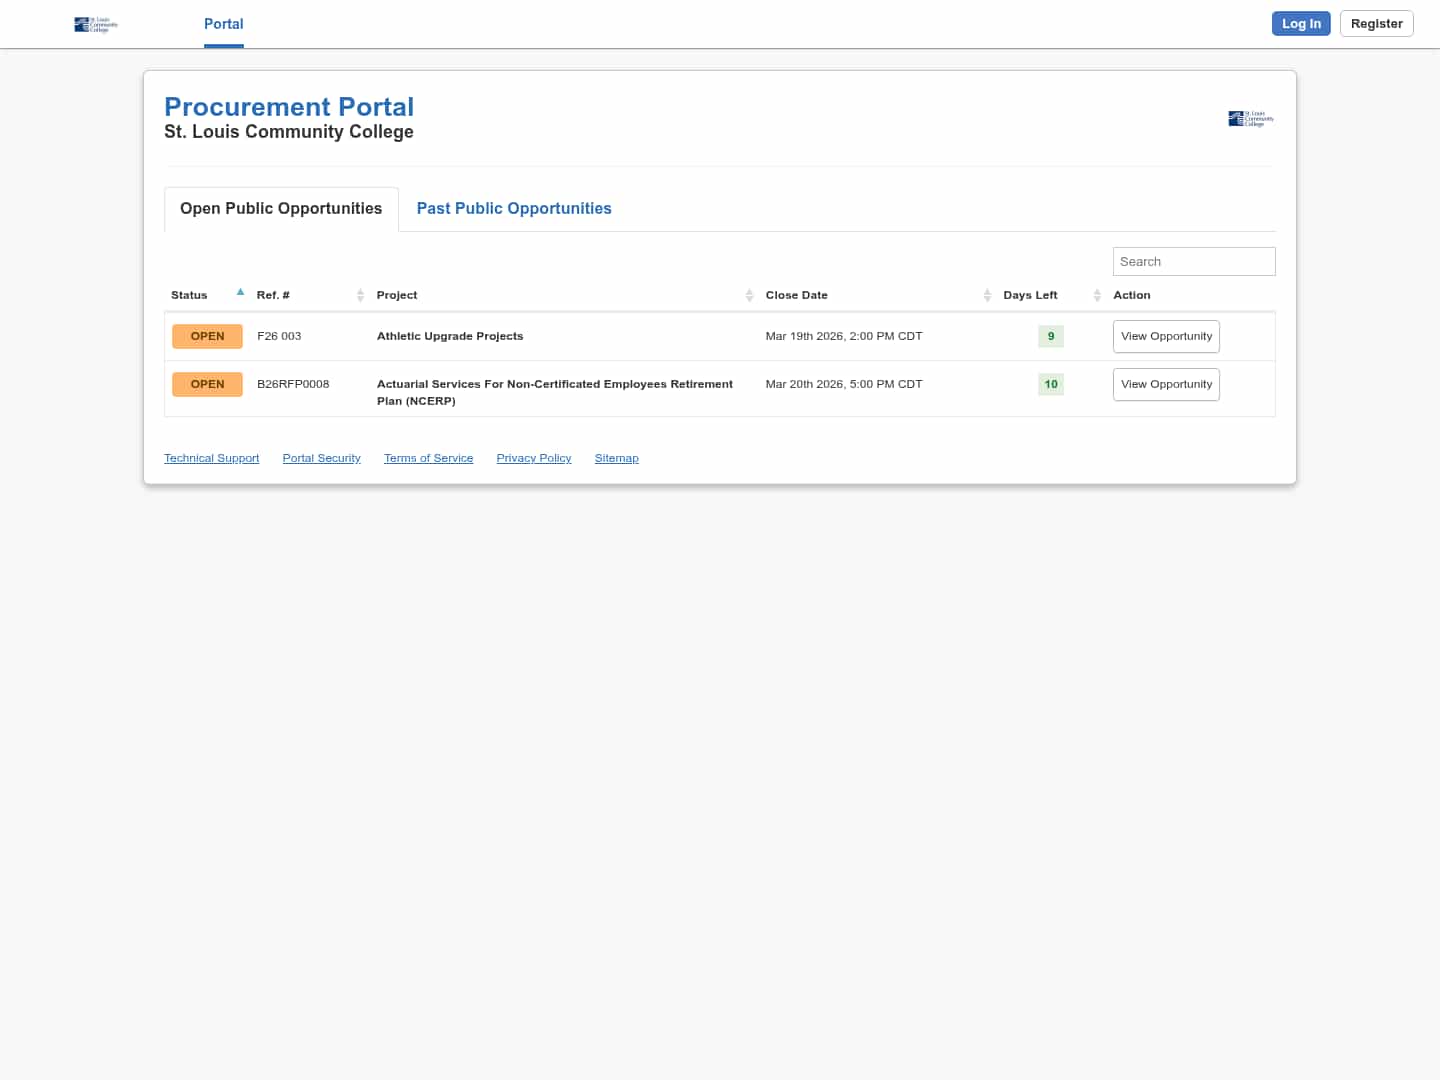Switch to the Past Public Opportunities tab
Image resolution: width=1440 pixels, height=1080 pixels.
[514, 208]
